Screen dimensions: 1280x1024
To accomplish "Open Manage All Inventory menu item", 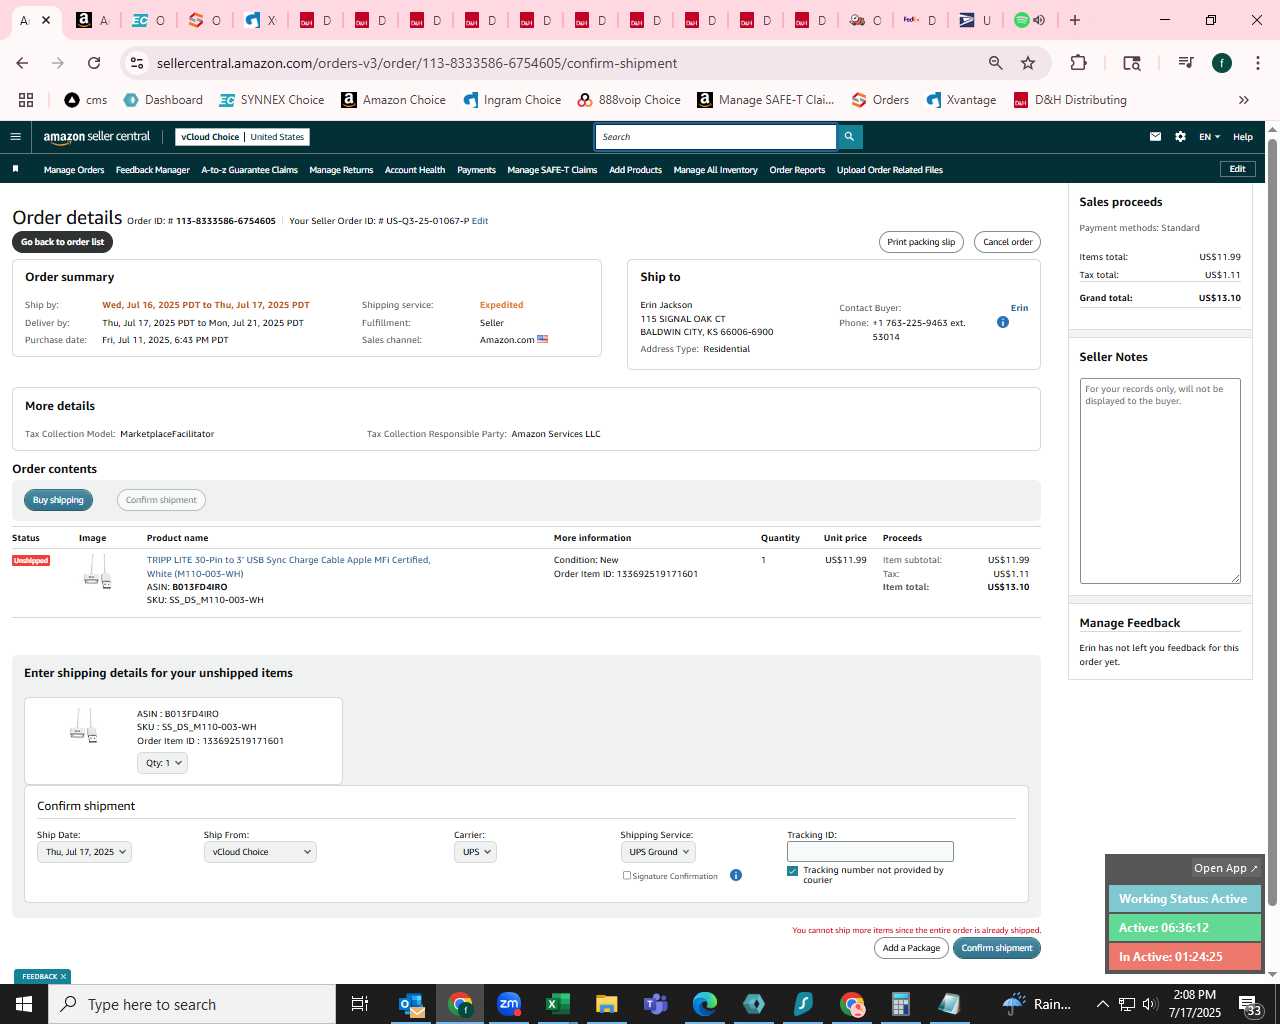I will 715,170.
